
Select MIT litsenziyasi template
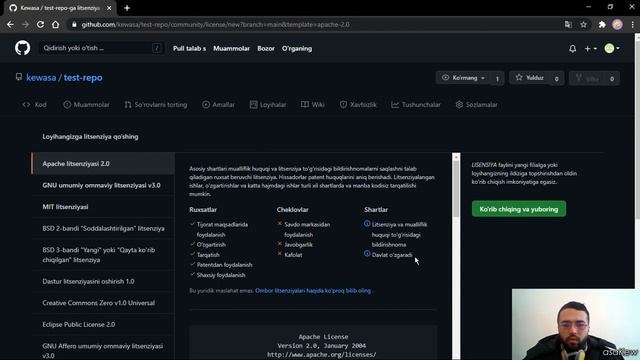[x=103, y=207]
